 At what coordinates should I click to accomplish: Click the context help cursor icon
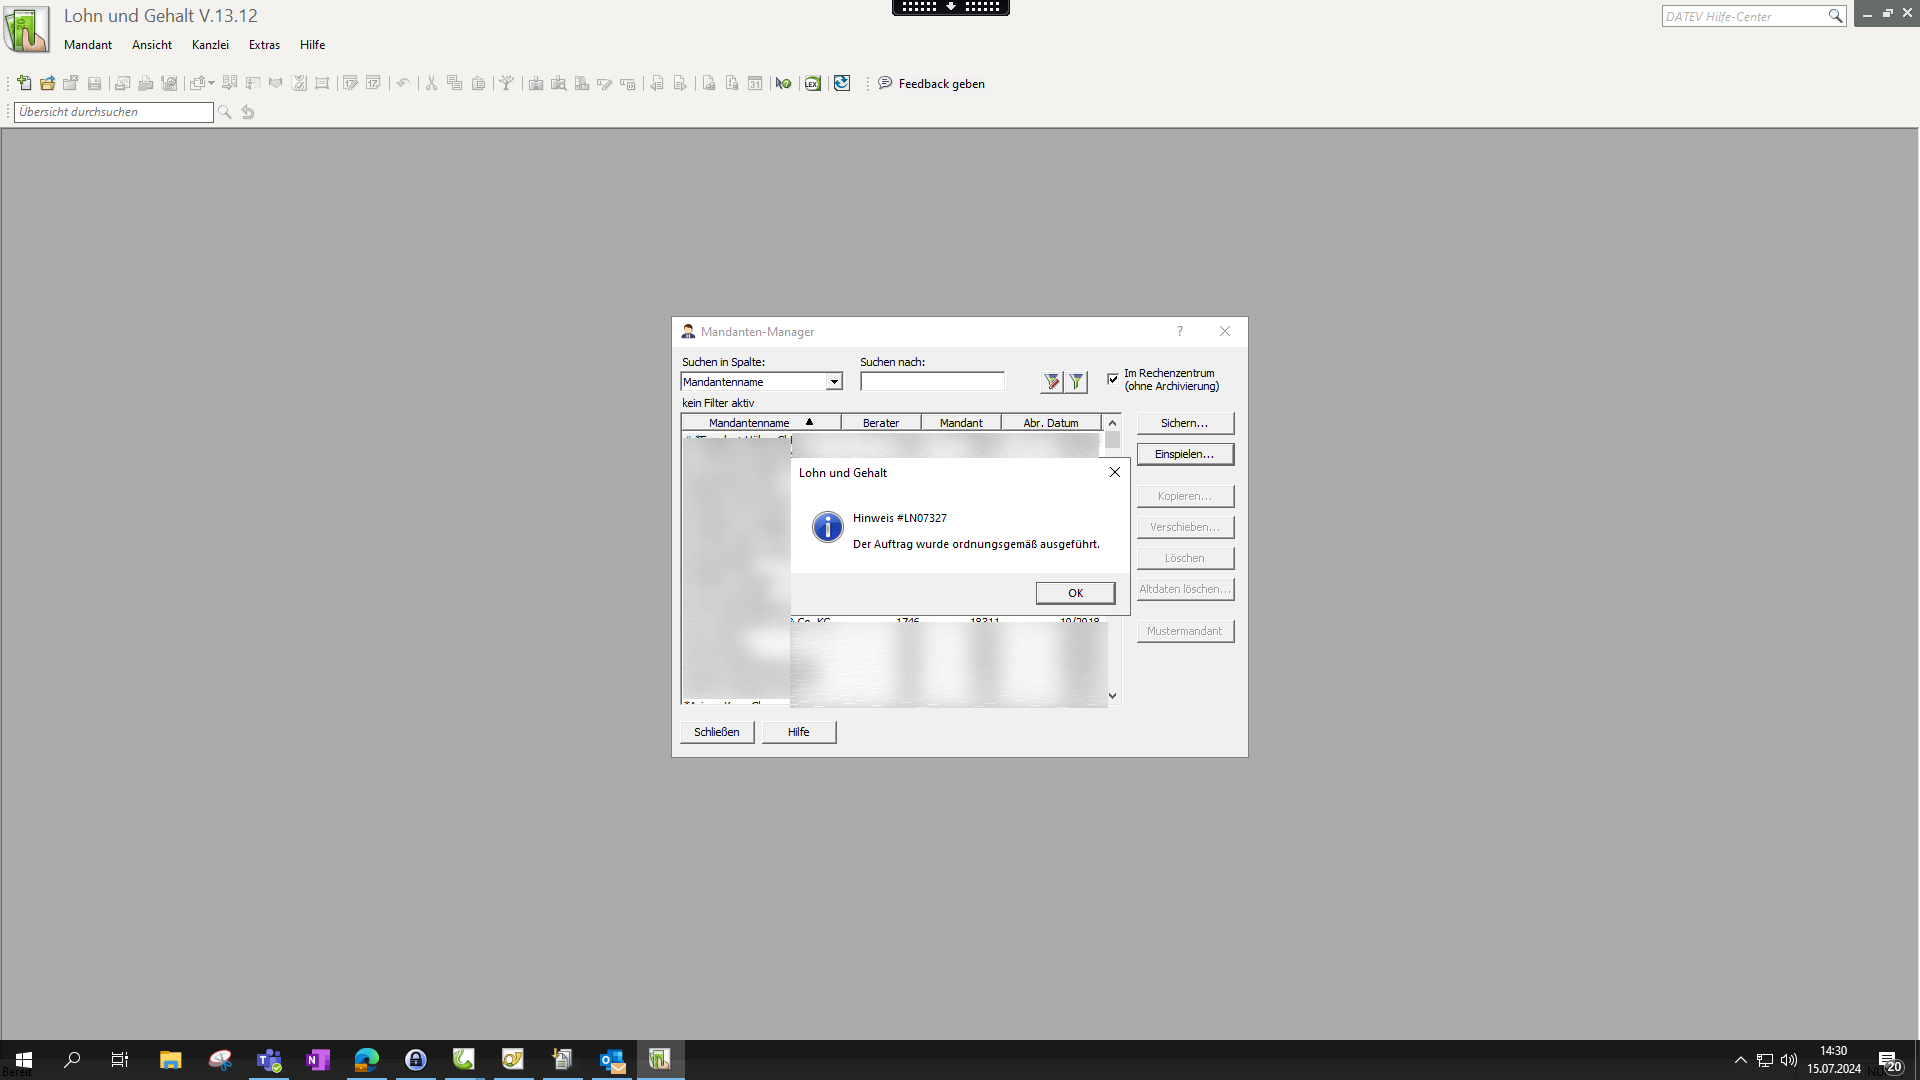(x=783, y=83)
